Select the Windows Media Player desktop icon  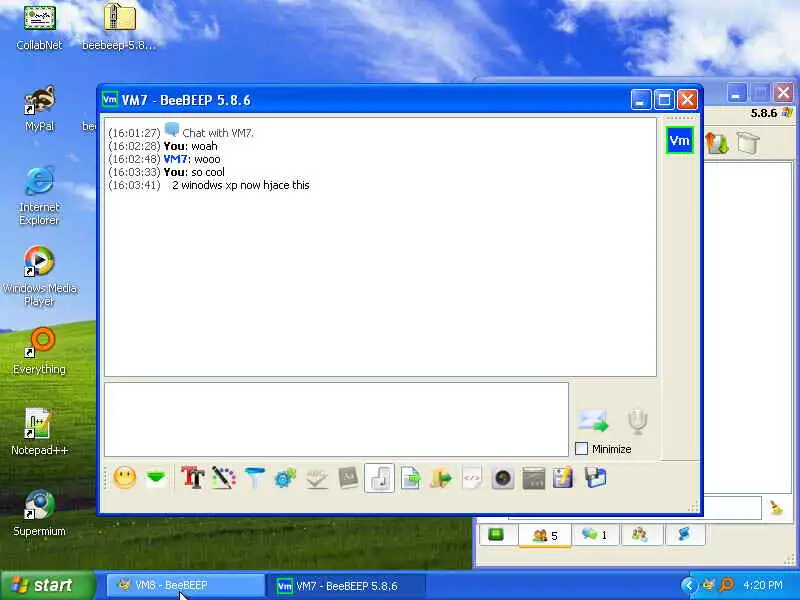pyautogui.click(x=39, y=277)
